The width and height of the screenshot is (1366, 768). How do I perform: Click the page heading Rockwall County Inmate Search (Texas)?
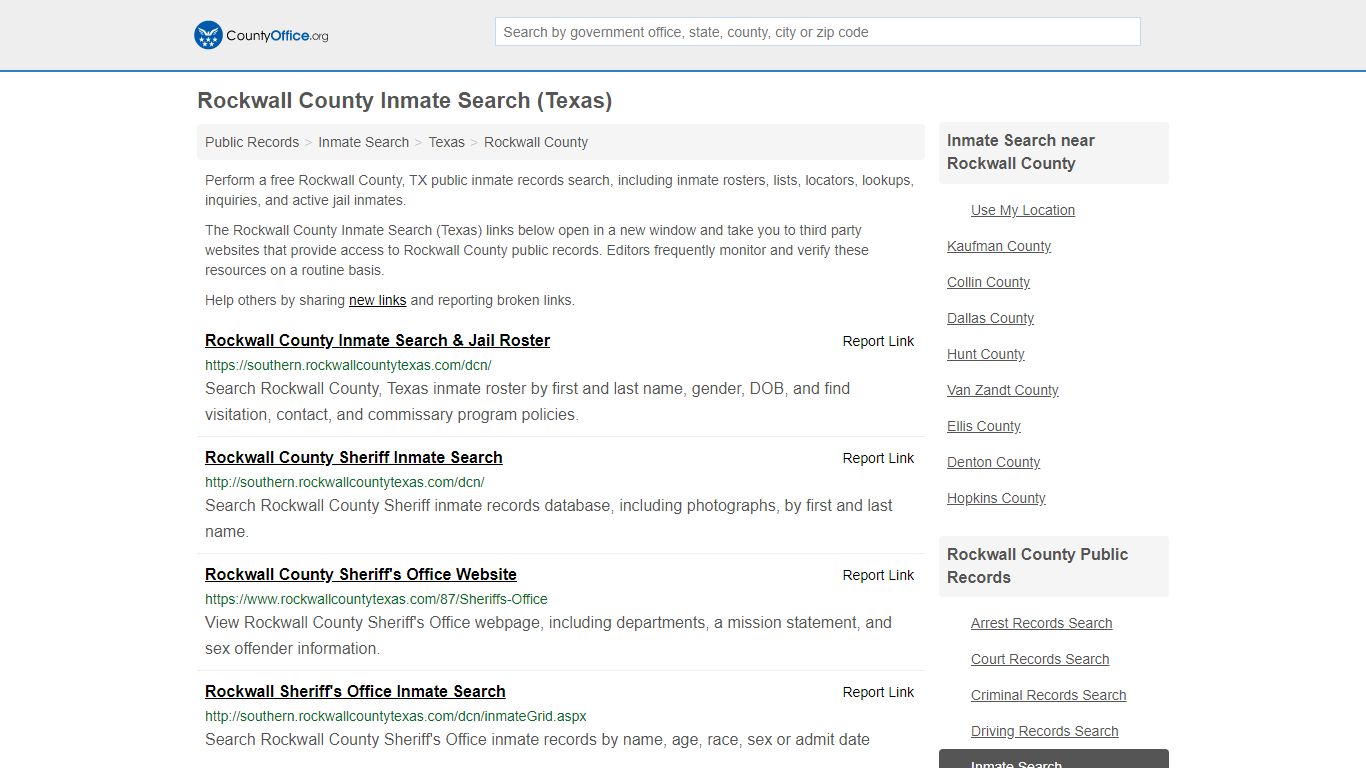[405, 101]
